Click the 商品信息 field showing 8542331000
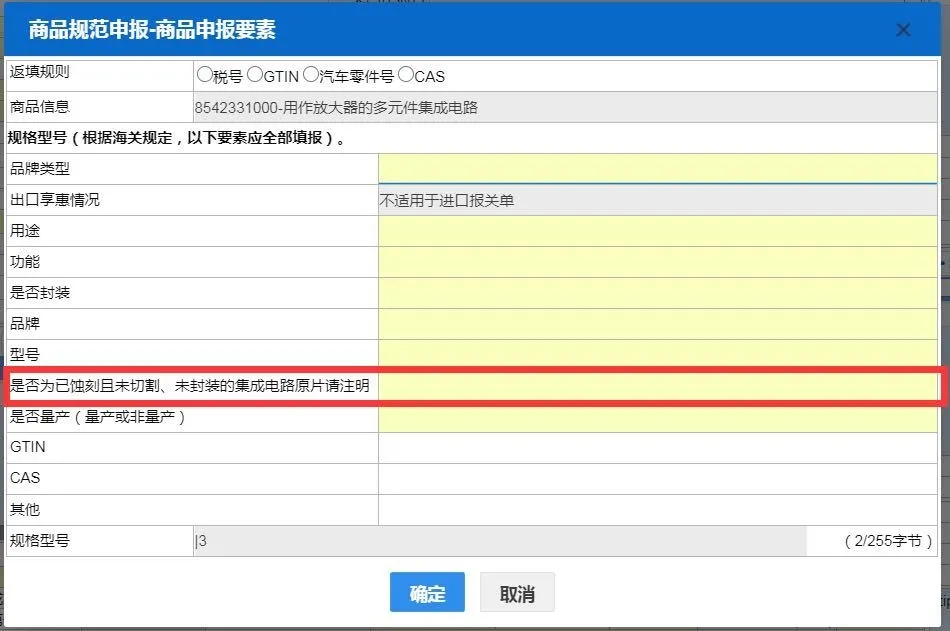 564,107
